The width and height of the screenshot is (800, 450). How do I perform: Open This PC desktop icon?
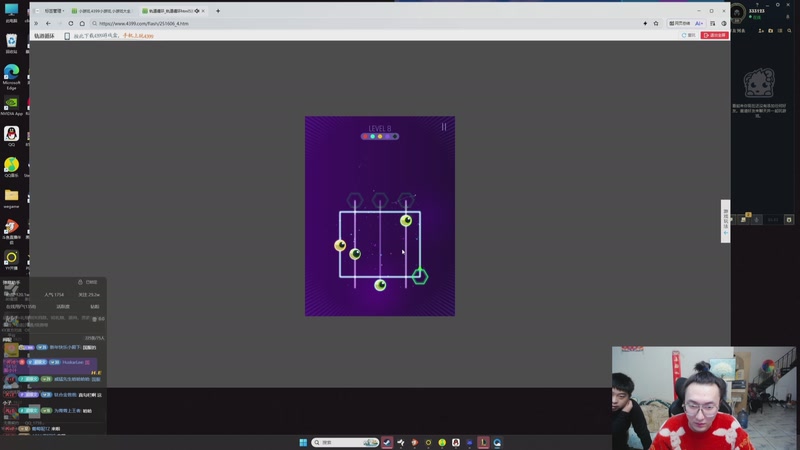click(x=11, y=12)
